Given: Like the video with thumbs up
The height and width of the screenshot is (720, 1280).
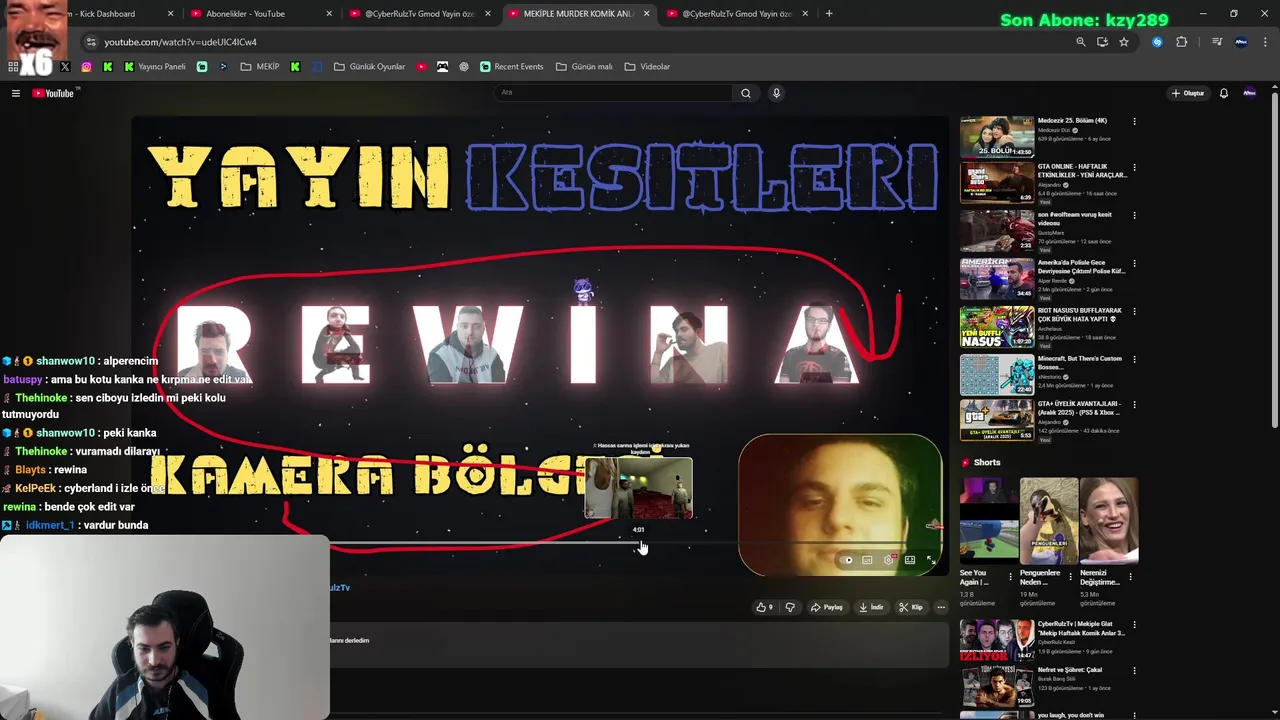Looking at the screenshot, I should tap(765, 607).
